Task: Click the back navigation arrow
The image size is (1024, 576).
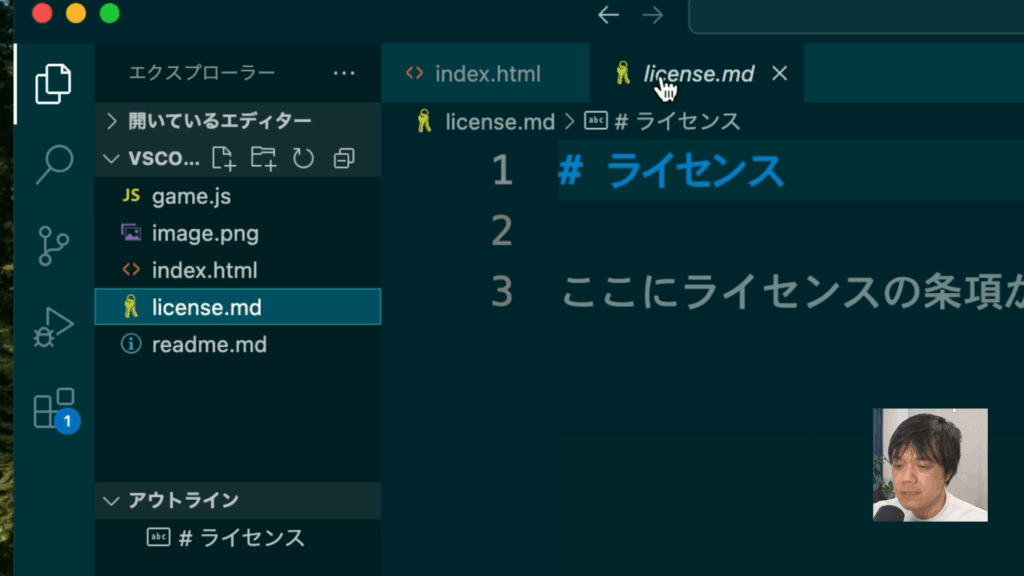Action: pos(608,15)
